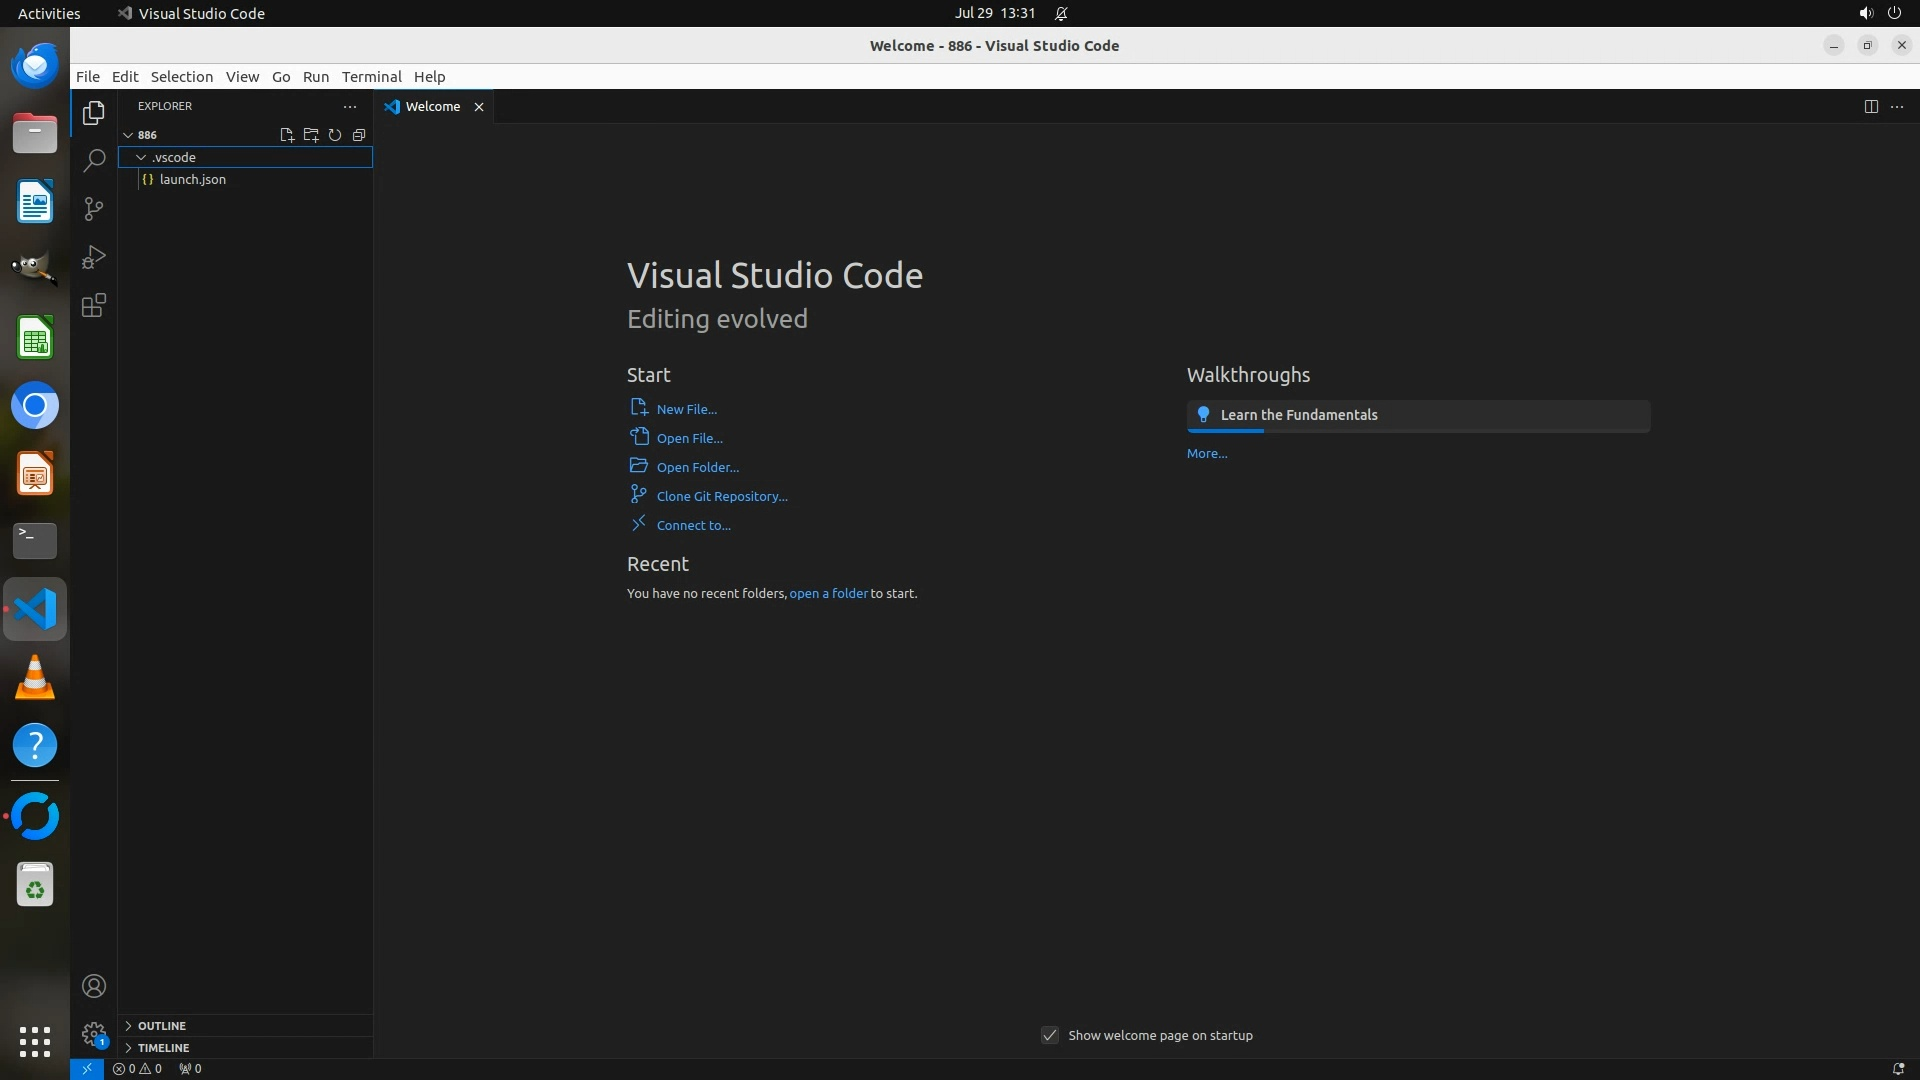This screenshot has height=1080, width=1920.
Task: Open the Run and Debug view
Action: [x=94, y=257]
